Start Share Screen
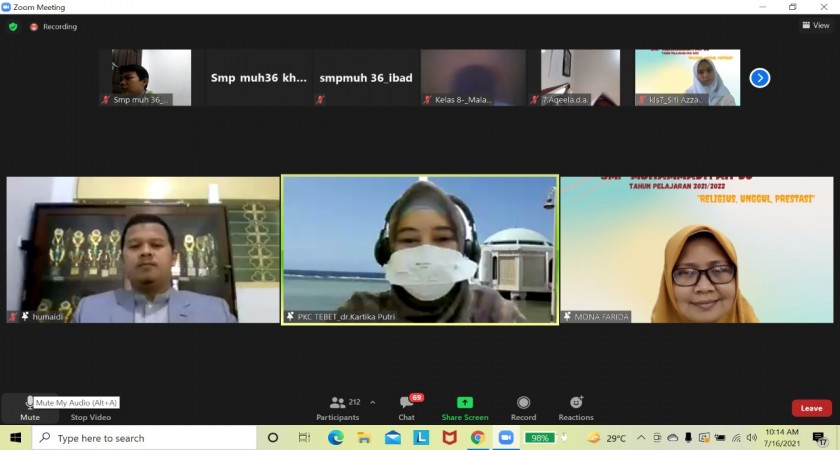840x450 pixels. pyautogui.click(x=465, y=407)
